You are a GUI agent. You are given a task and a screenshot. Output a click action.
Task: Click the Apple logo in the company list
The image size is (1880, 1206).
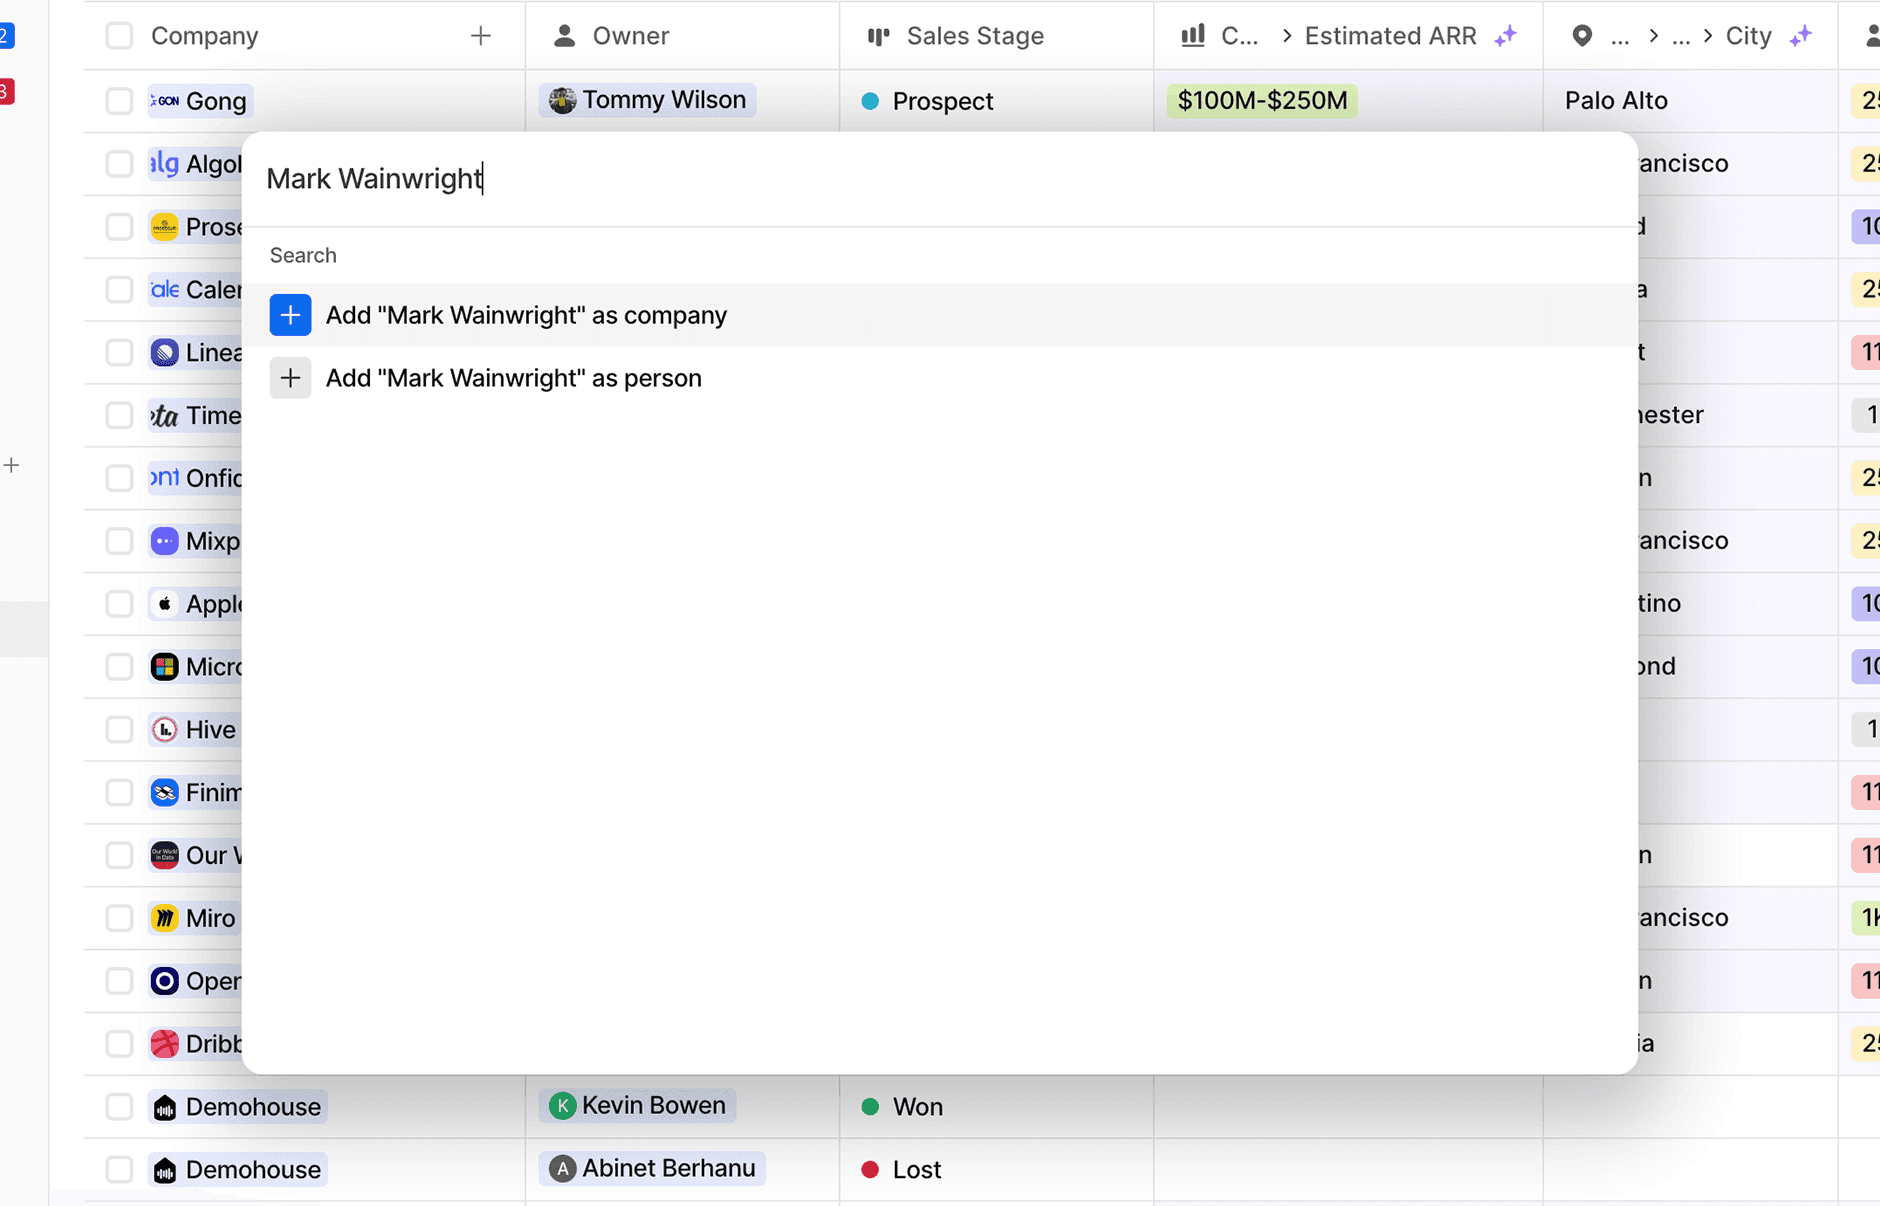(x=164, y=603)
